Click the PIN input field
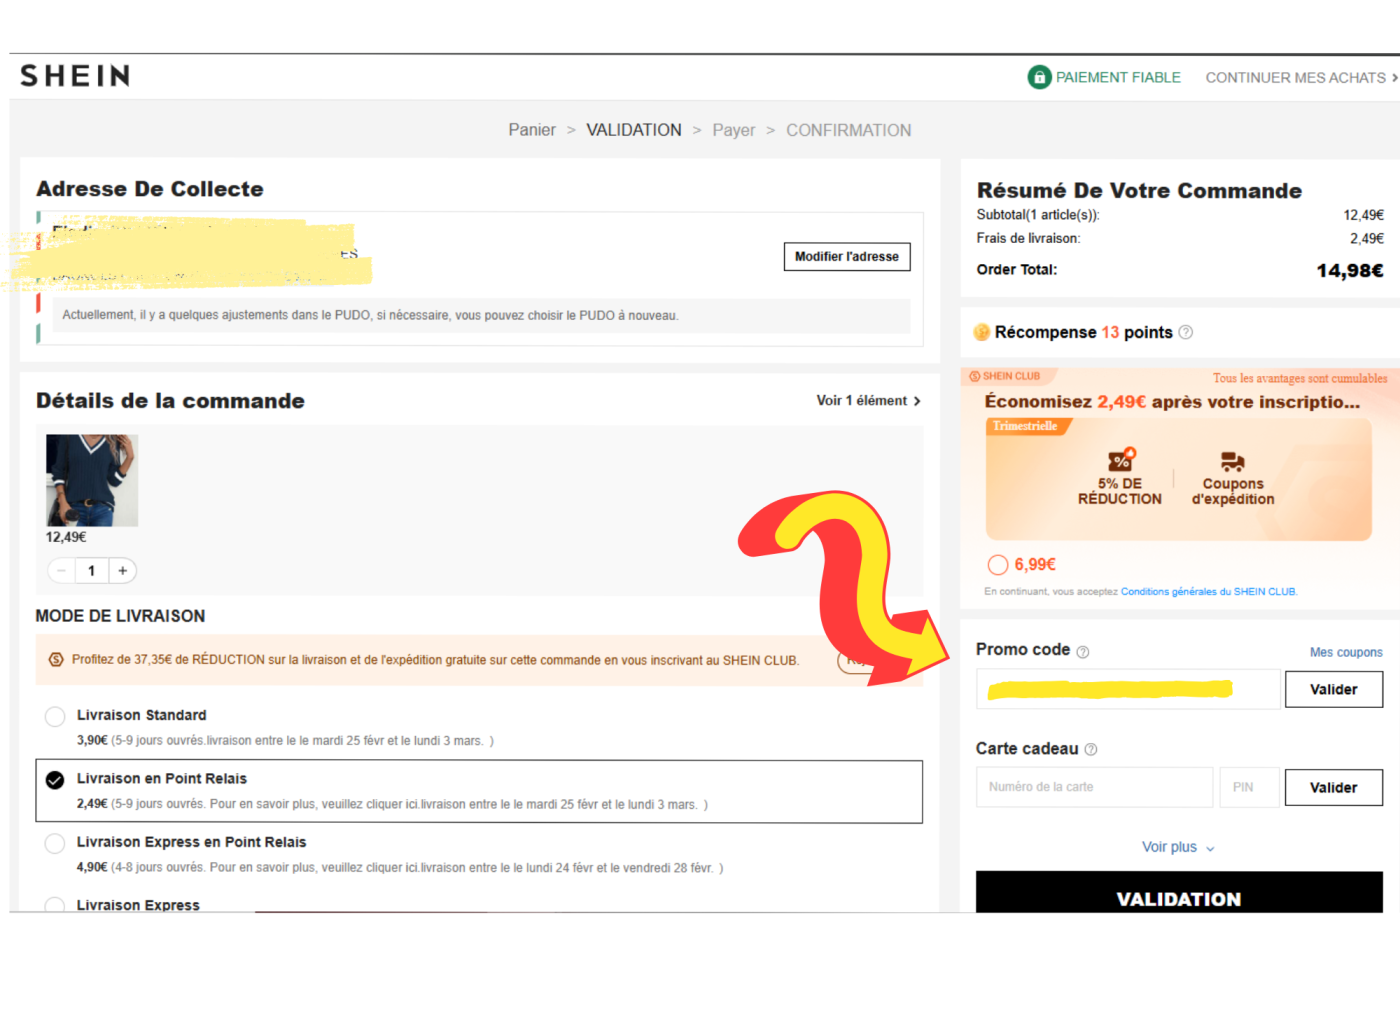Viewport: 1400px width, 1014px height. 1249,787
